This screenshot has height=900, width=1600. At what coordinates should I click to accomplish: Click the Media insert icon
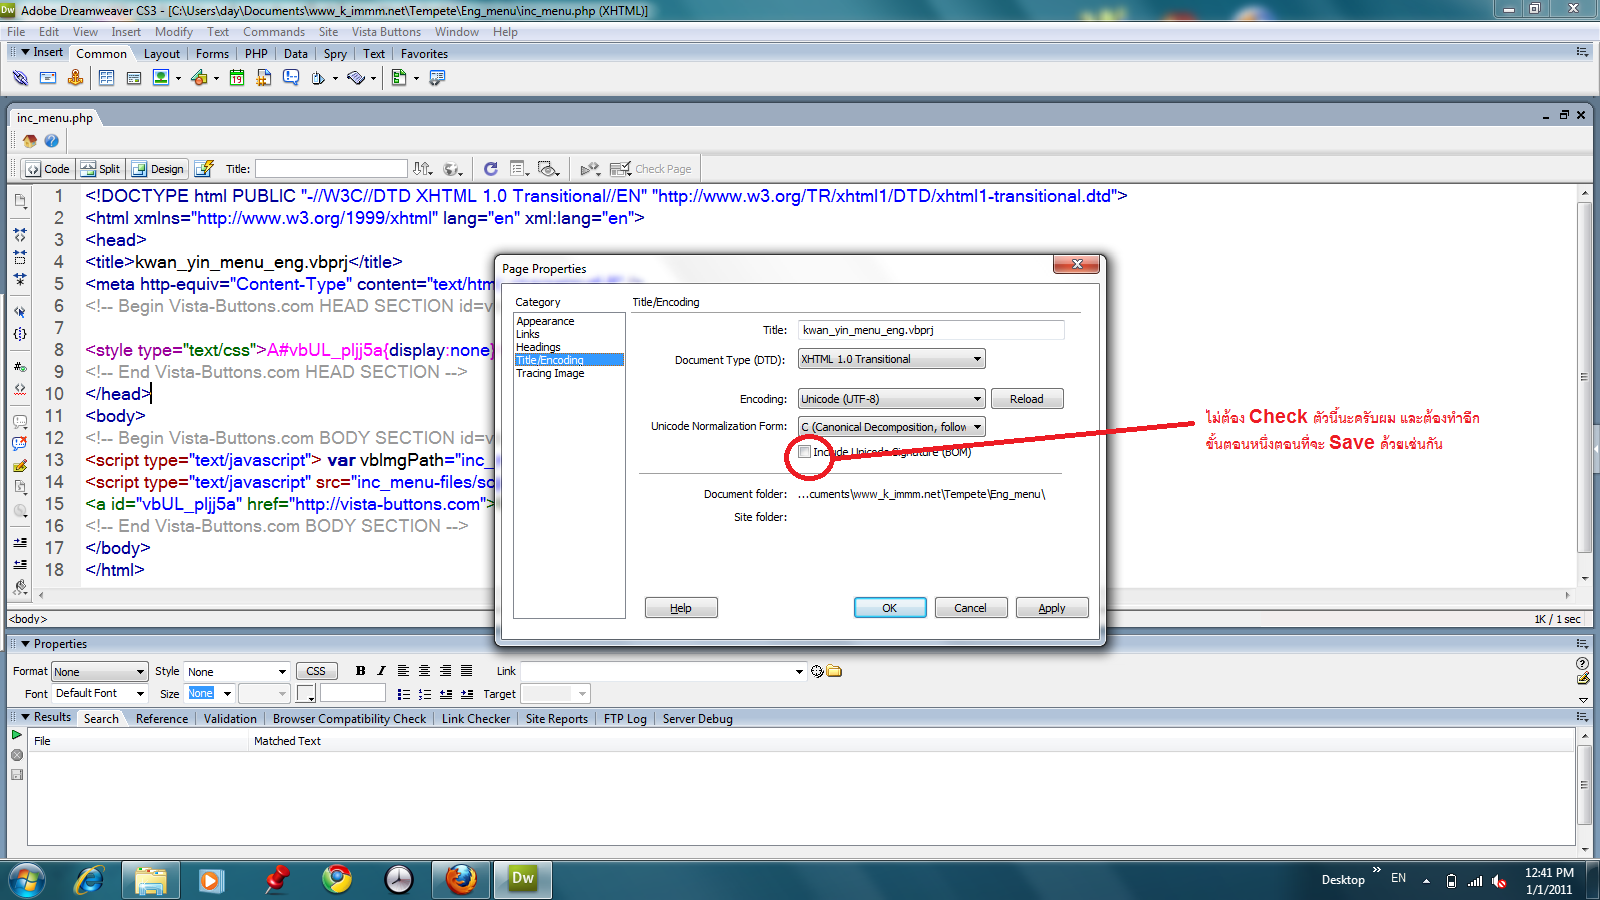200,78
